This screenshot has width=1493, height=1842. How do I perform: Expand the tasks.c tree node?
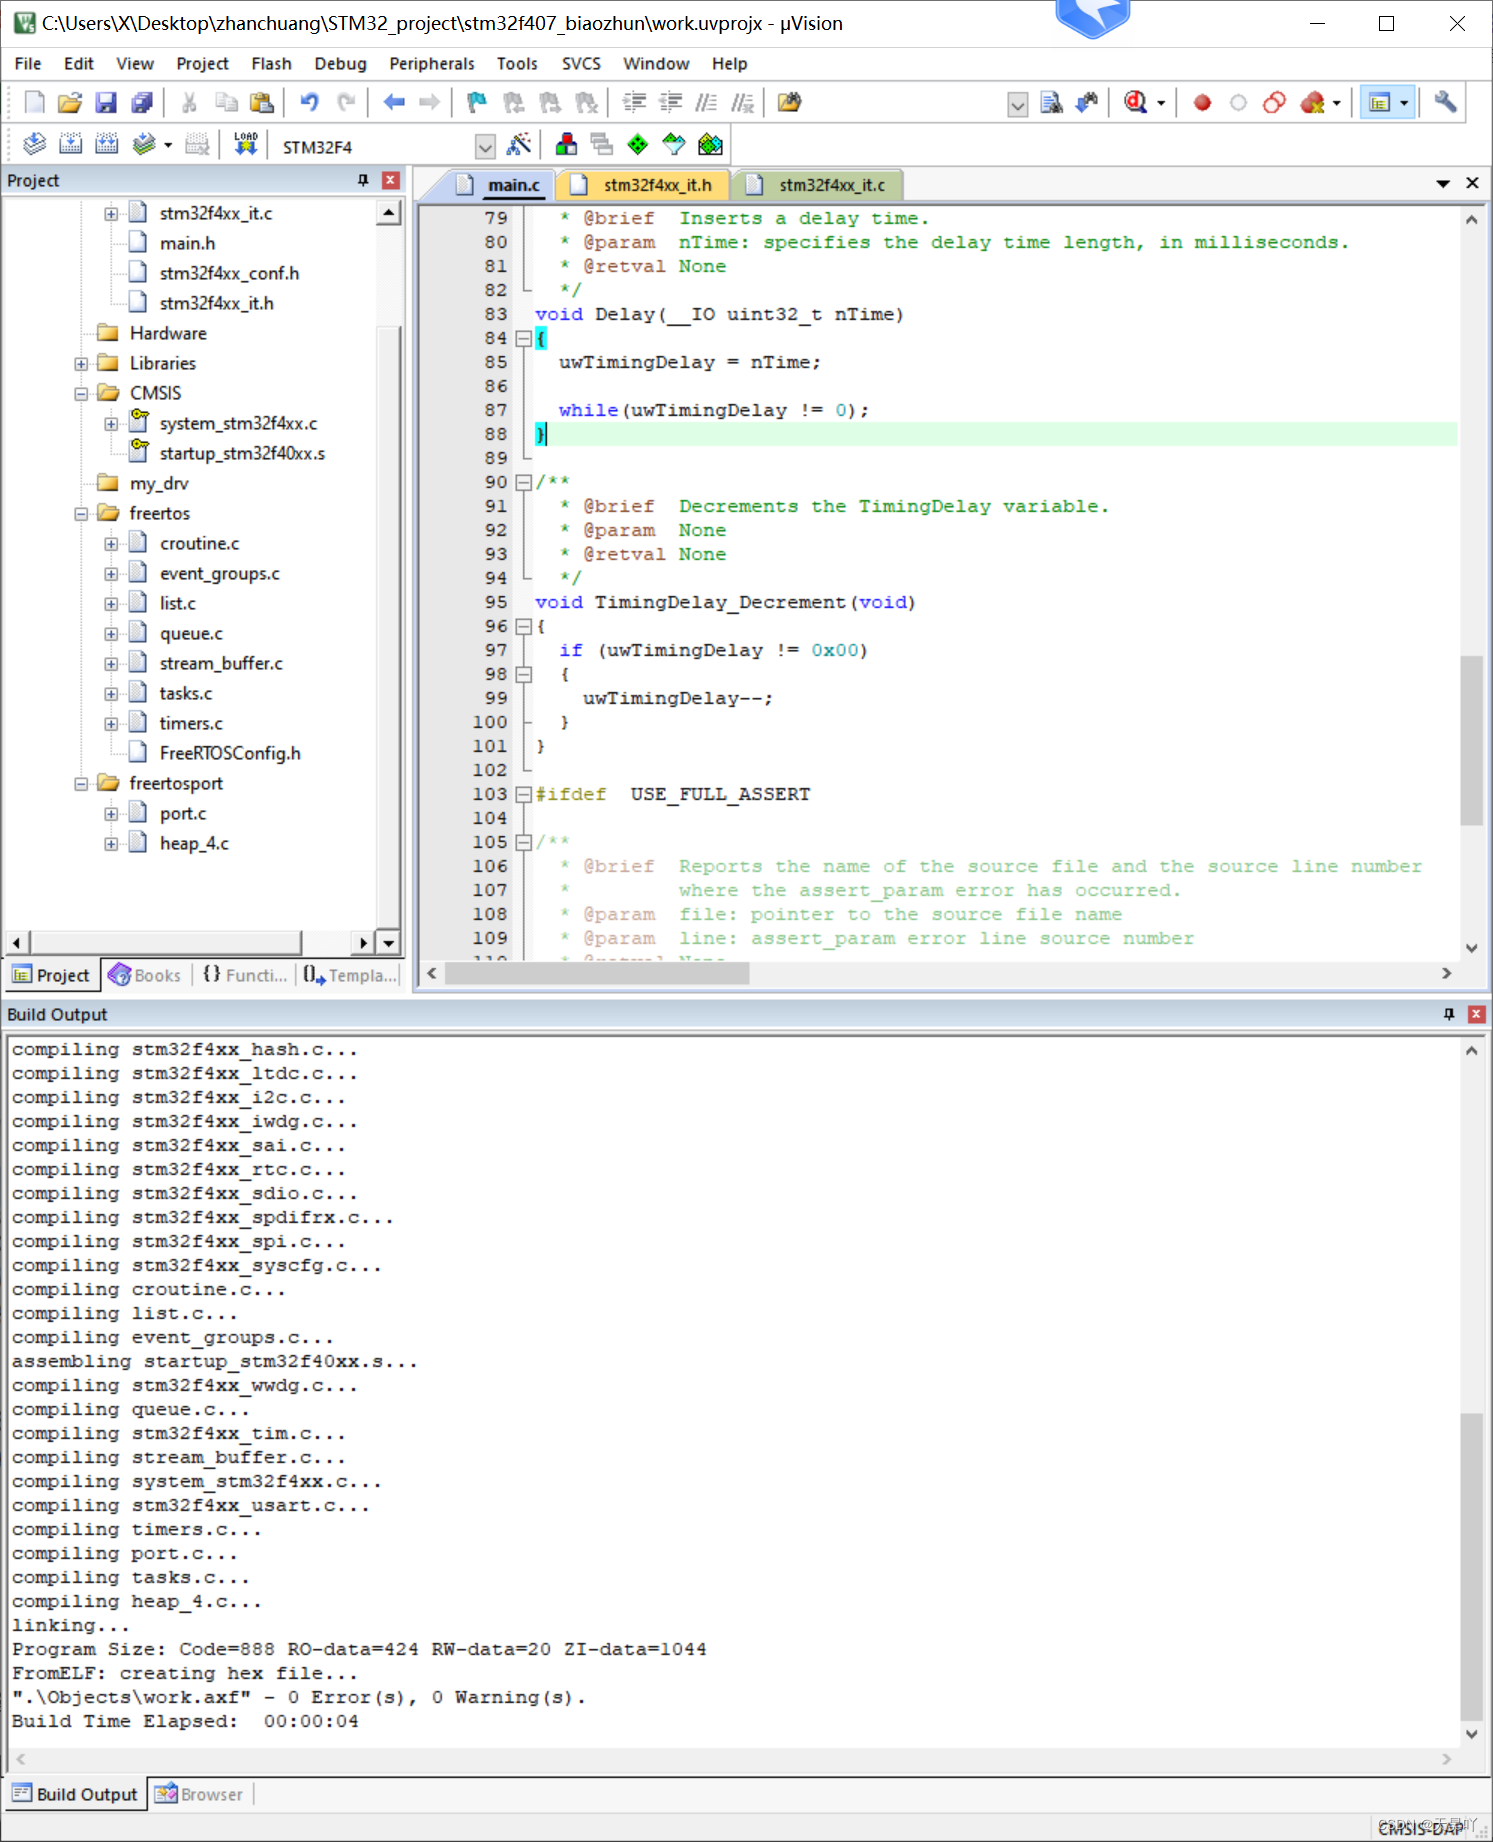pyautogui.click(x=111, y=694)
